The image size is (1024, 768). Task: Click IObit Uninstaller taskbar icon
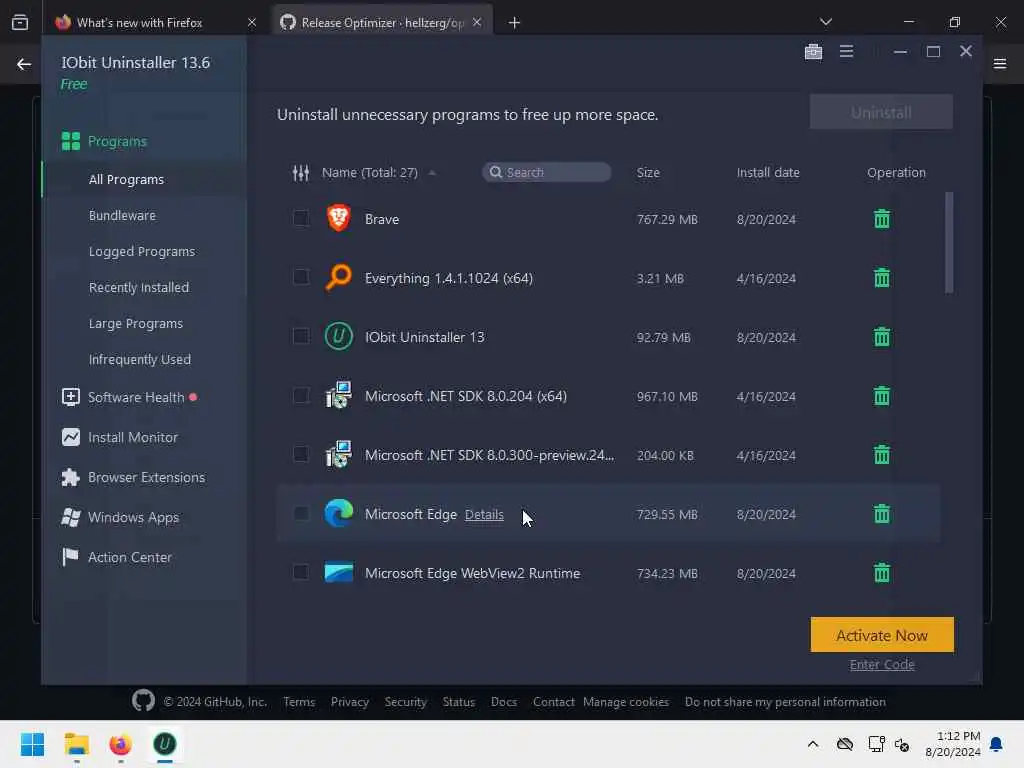pos(165,744)
